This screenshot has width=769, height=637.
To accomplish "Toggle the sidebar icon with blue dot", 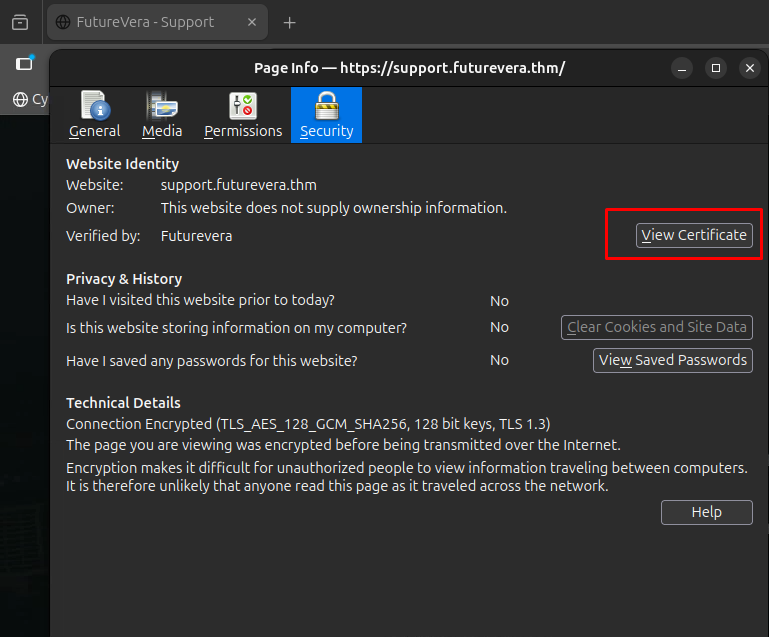I will pyautogui.click(x=24, y=64).
